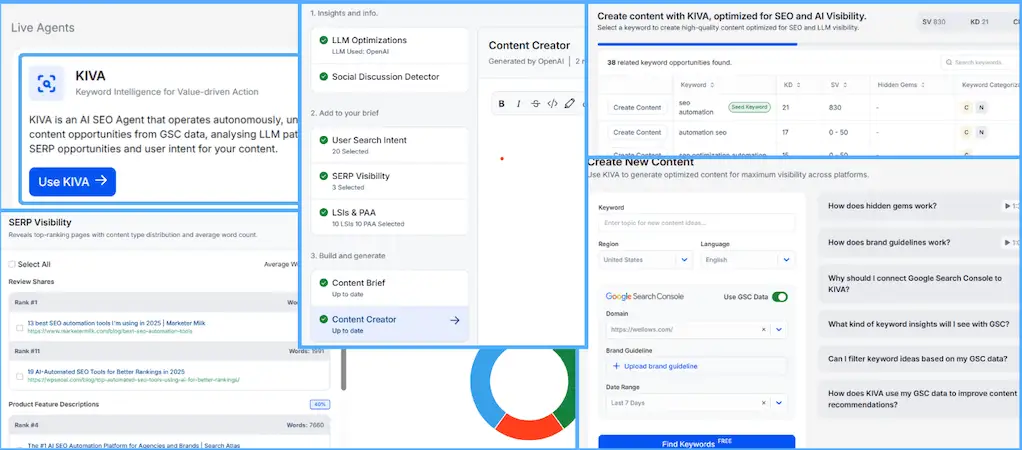
Task: Open the Content Brief step
Action: (x=388, y=288)
